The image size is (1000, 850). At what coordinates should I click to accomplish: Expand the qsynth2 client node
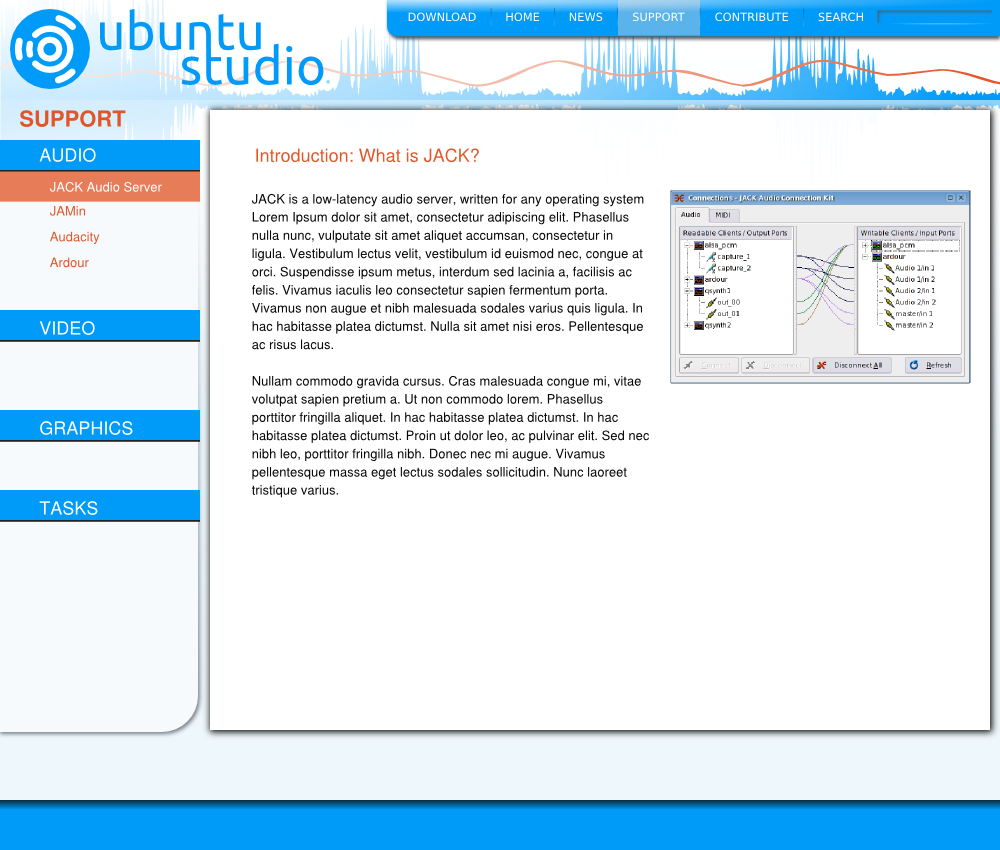pos(688,326)
